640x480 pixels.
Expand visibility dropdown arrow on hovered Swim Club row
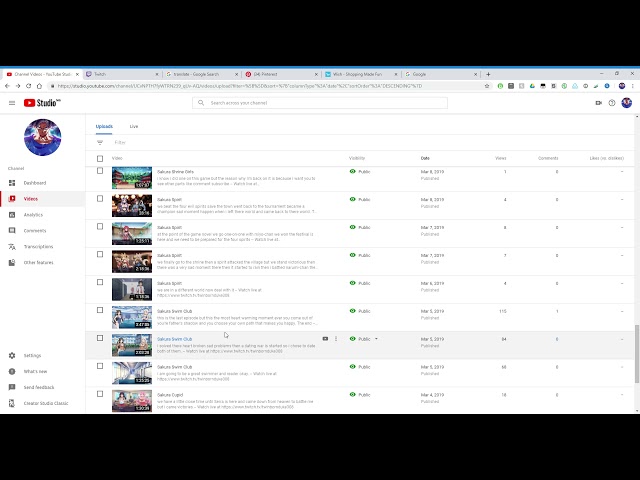(x=376, y=339)
